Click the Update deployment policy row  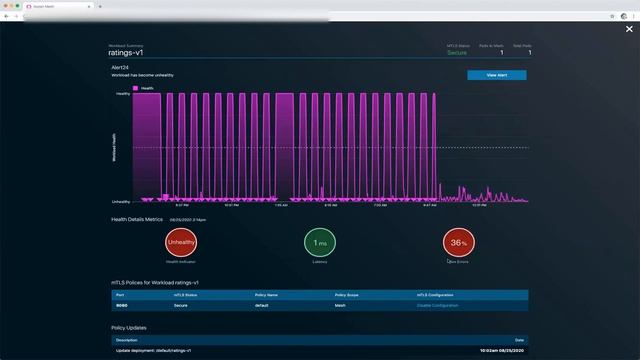[320, 351]
